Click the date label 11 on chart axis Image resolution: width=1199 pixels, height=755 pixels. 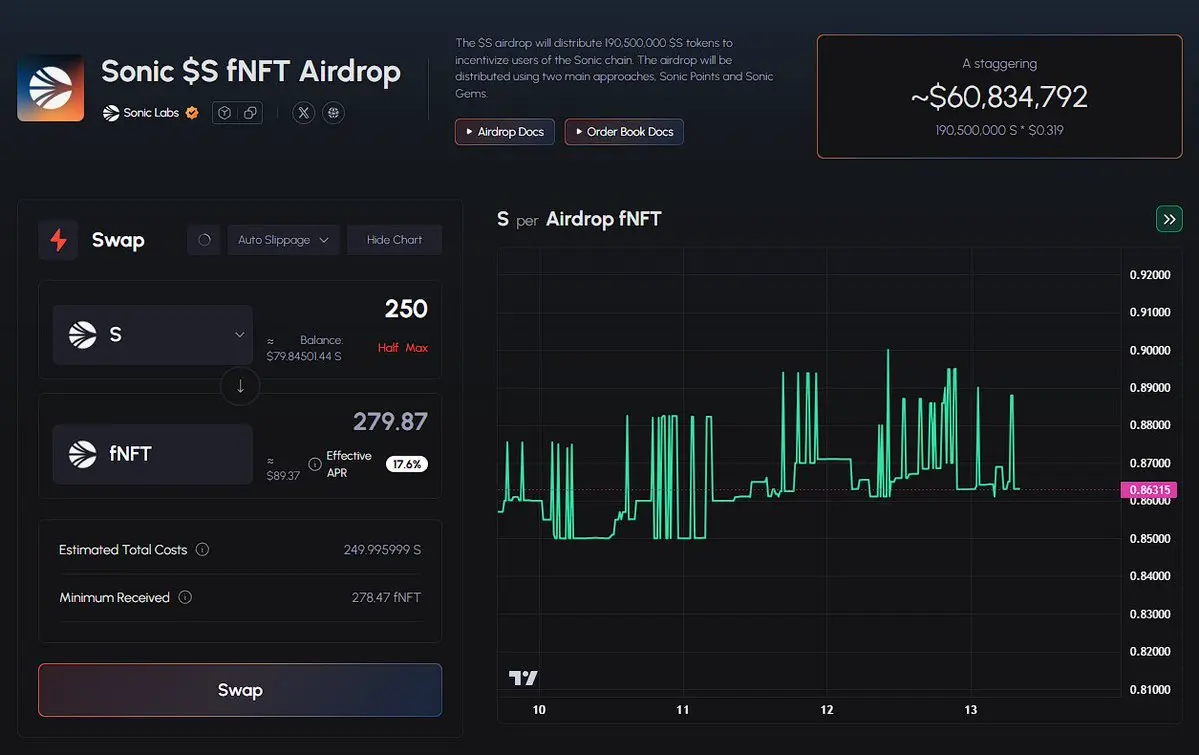pos(683,710)
